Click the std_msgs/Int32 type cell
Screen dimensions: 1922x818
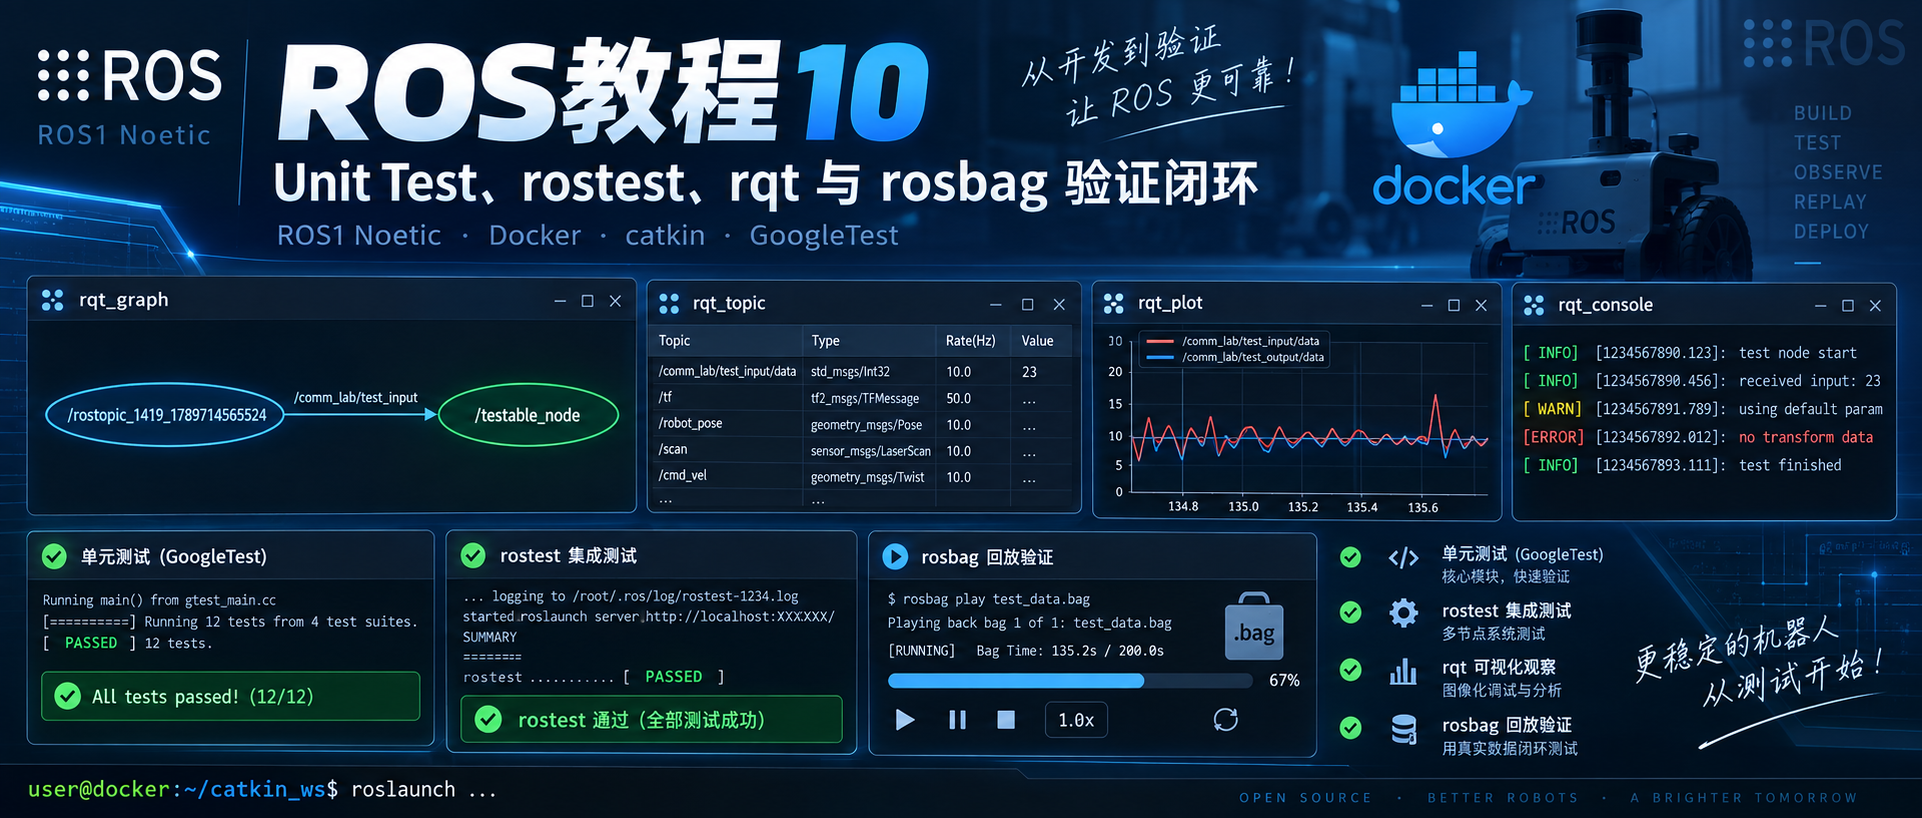click(850, 371)
